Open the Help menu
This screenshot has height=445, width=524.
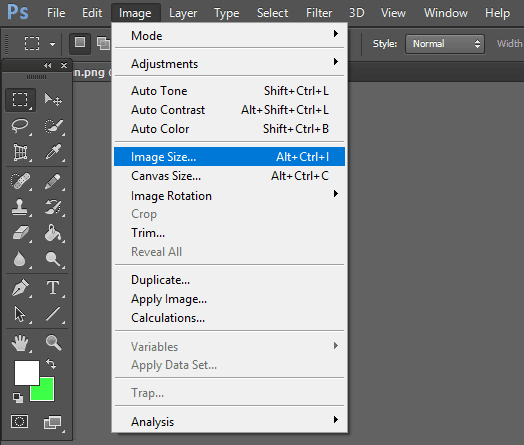pyautogui.click(x=498, y=13)
